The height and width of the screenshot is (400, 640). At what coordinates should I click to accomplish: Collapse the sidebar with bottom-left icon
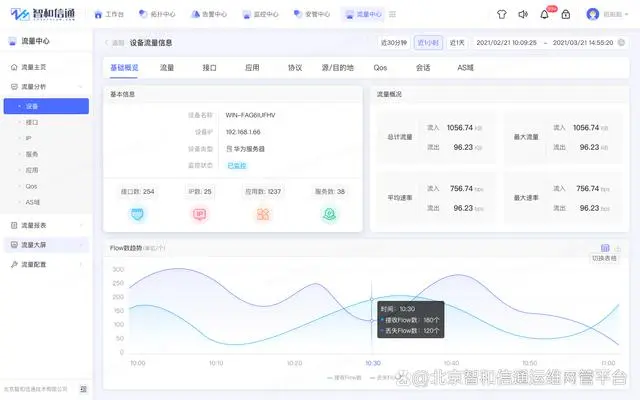(x=83, y=389)
